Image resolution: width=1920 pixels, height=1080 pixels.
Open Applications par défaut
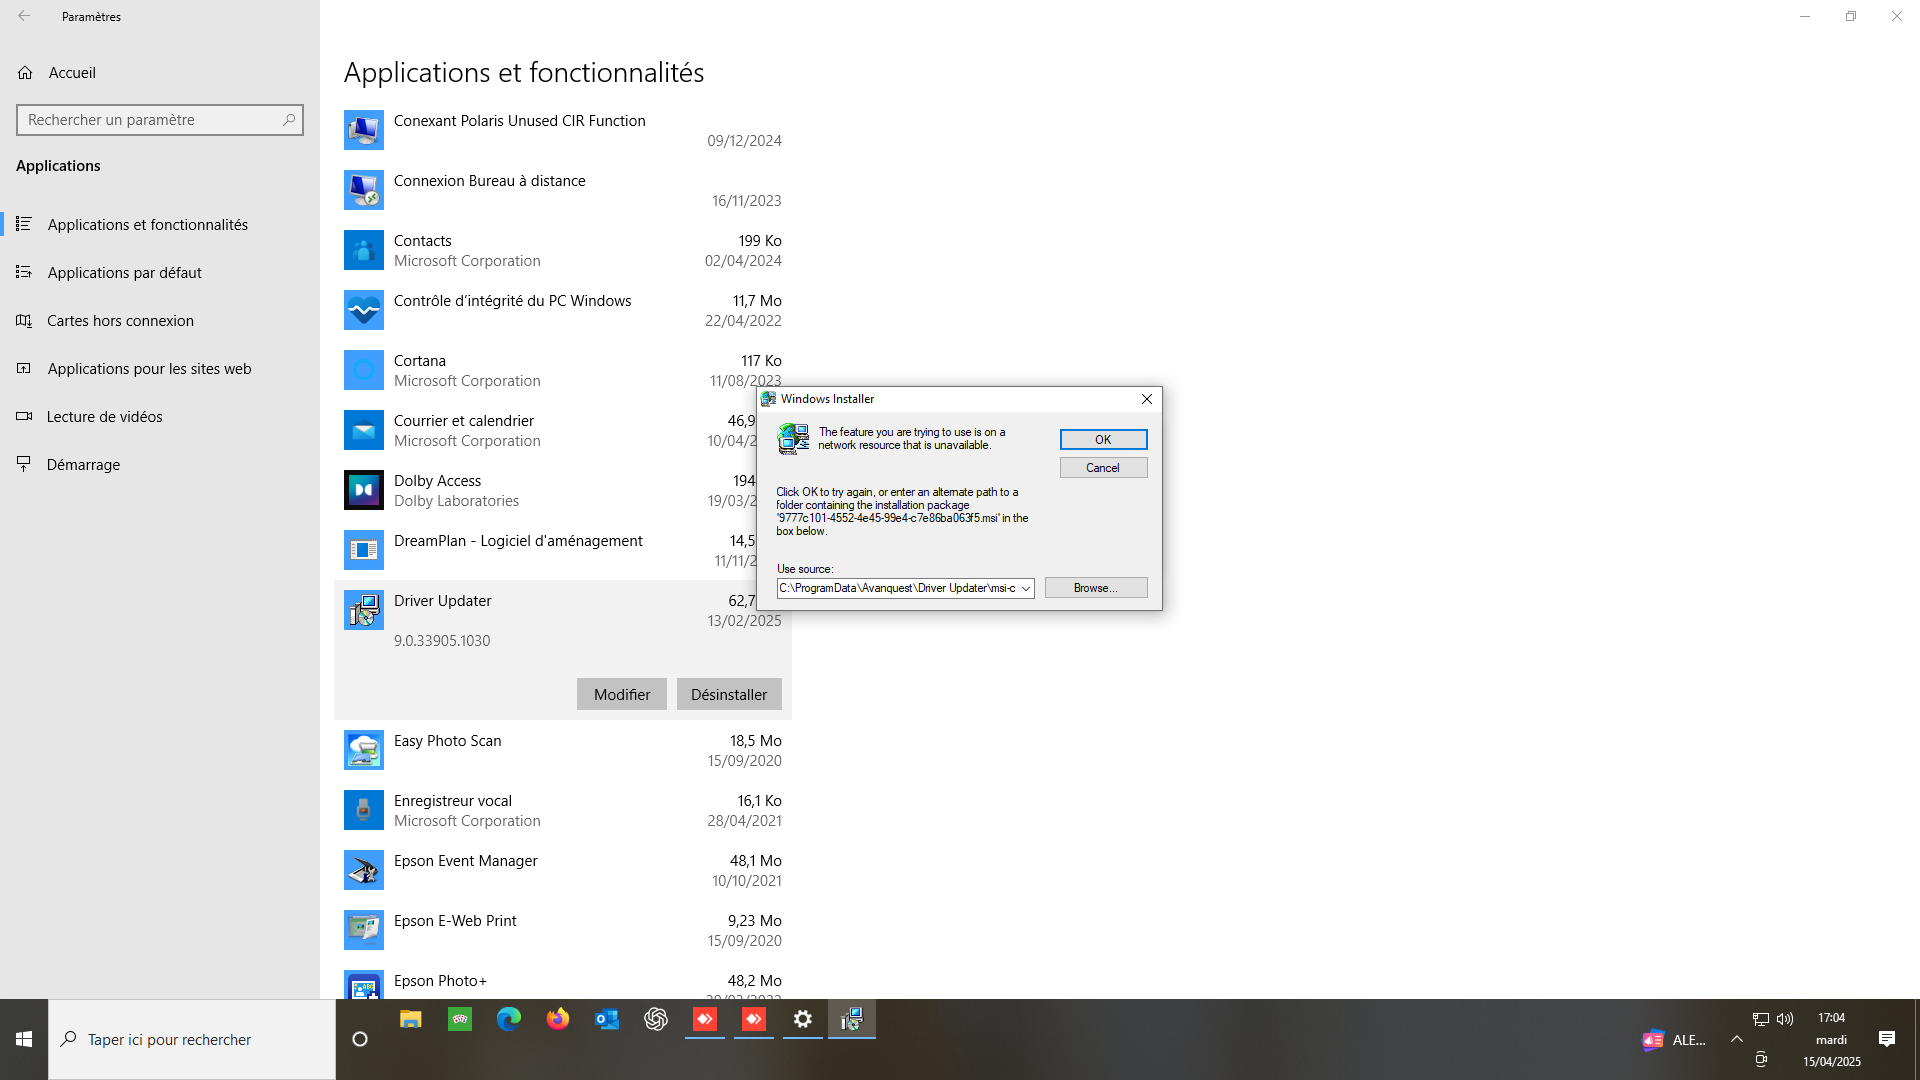(x=125, y=273)
